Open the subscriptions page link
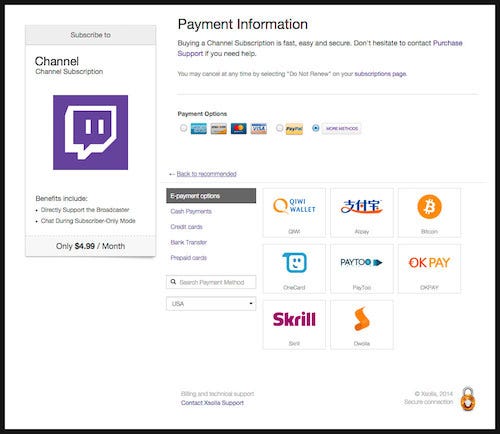This screenshot has width=500, height=434. pos(380,74)
